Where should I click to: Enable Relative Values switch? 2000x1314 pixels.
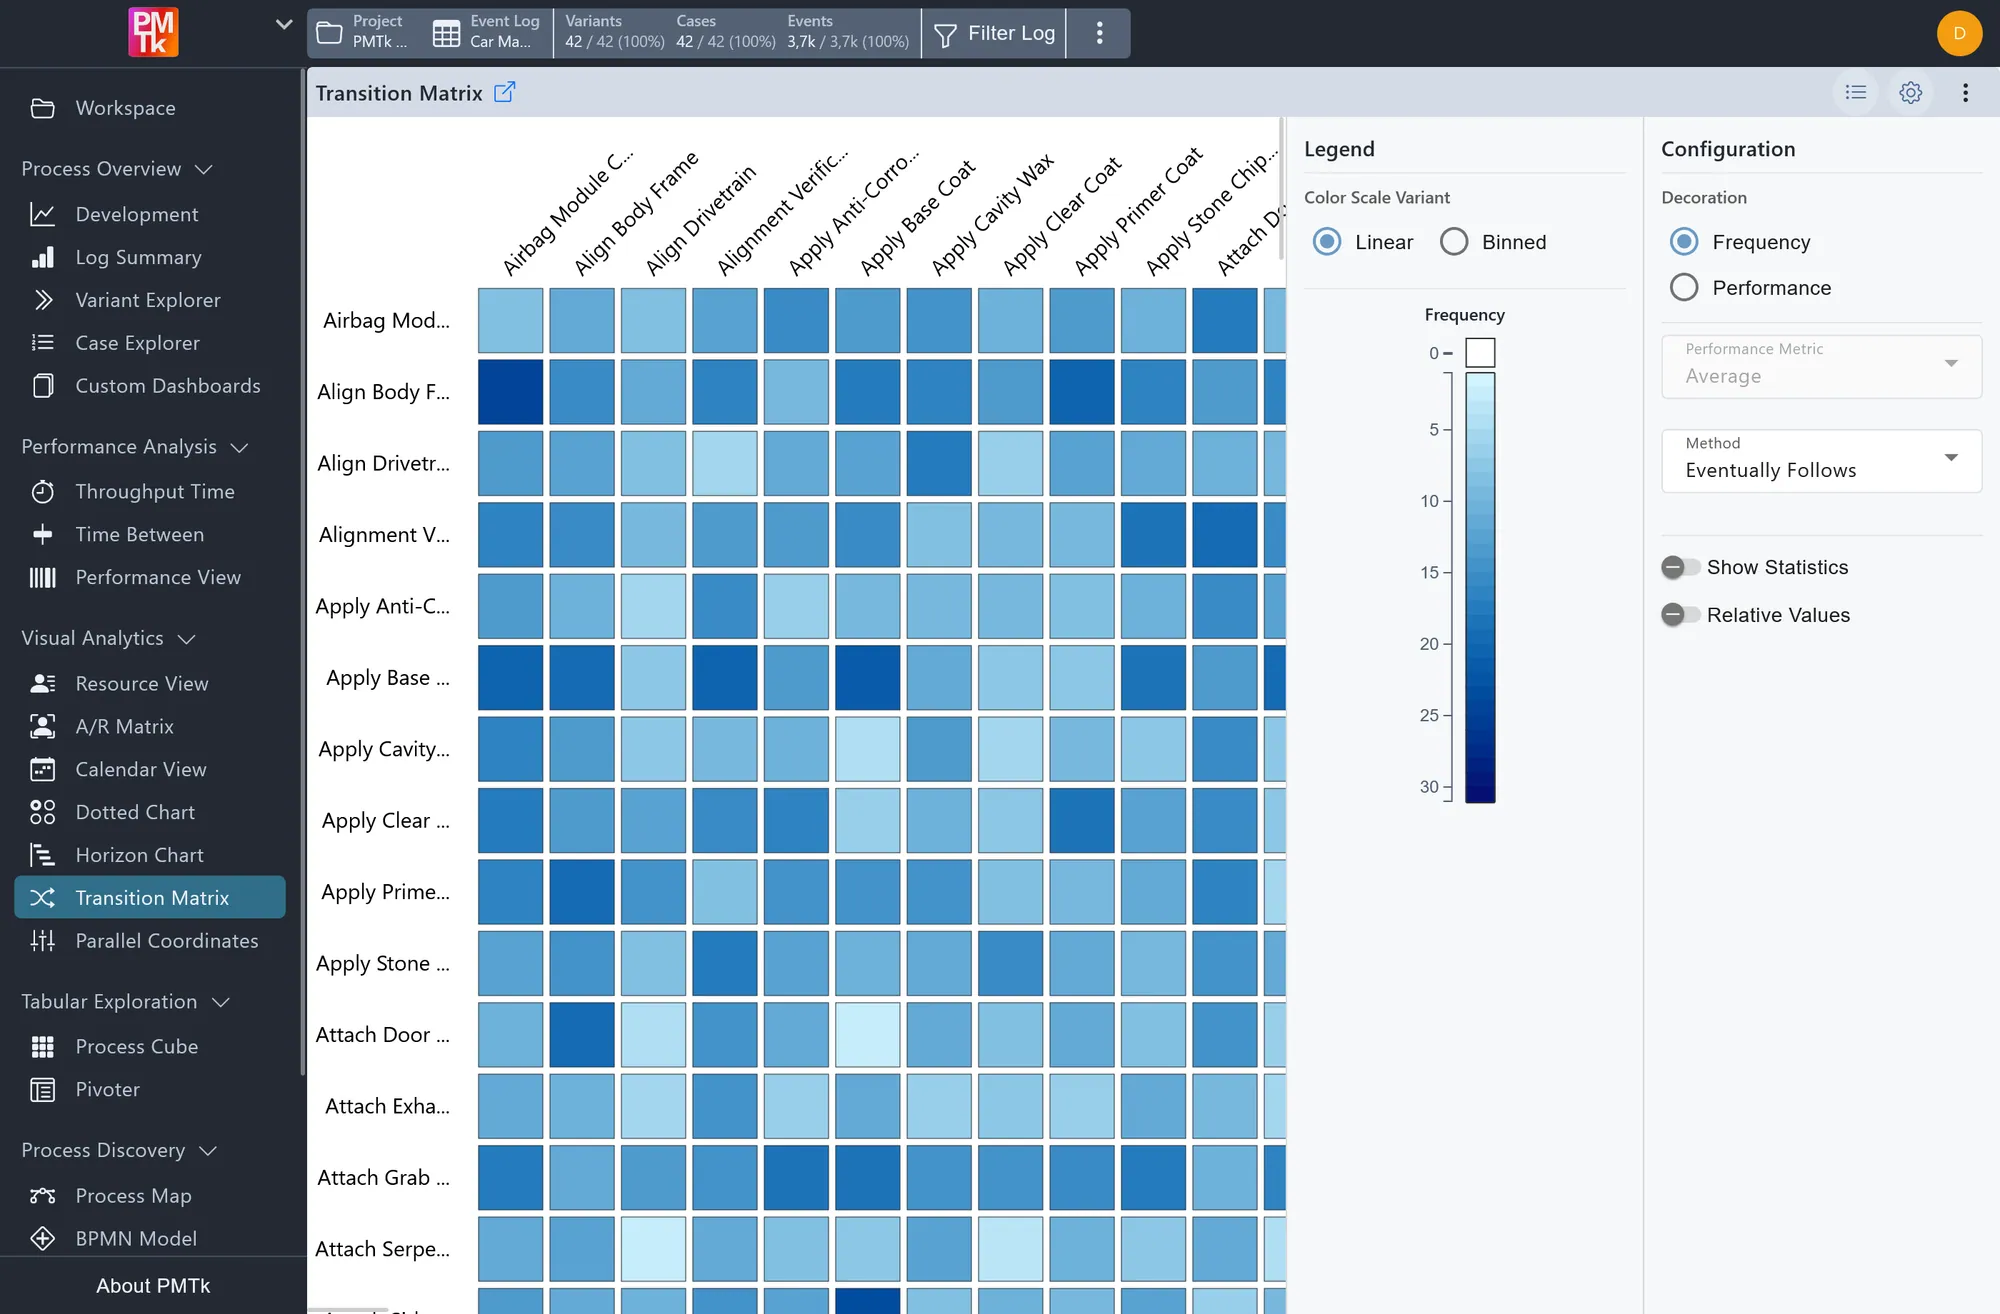1680,615
